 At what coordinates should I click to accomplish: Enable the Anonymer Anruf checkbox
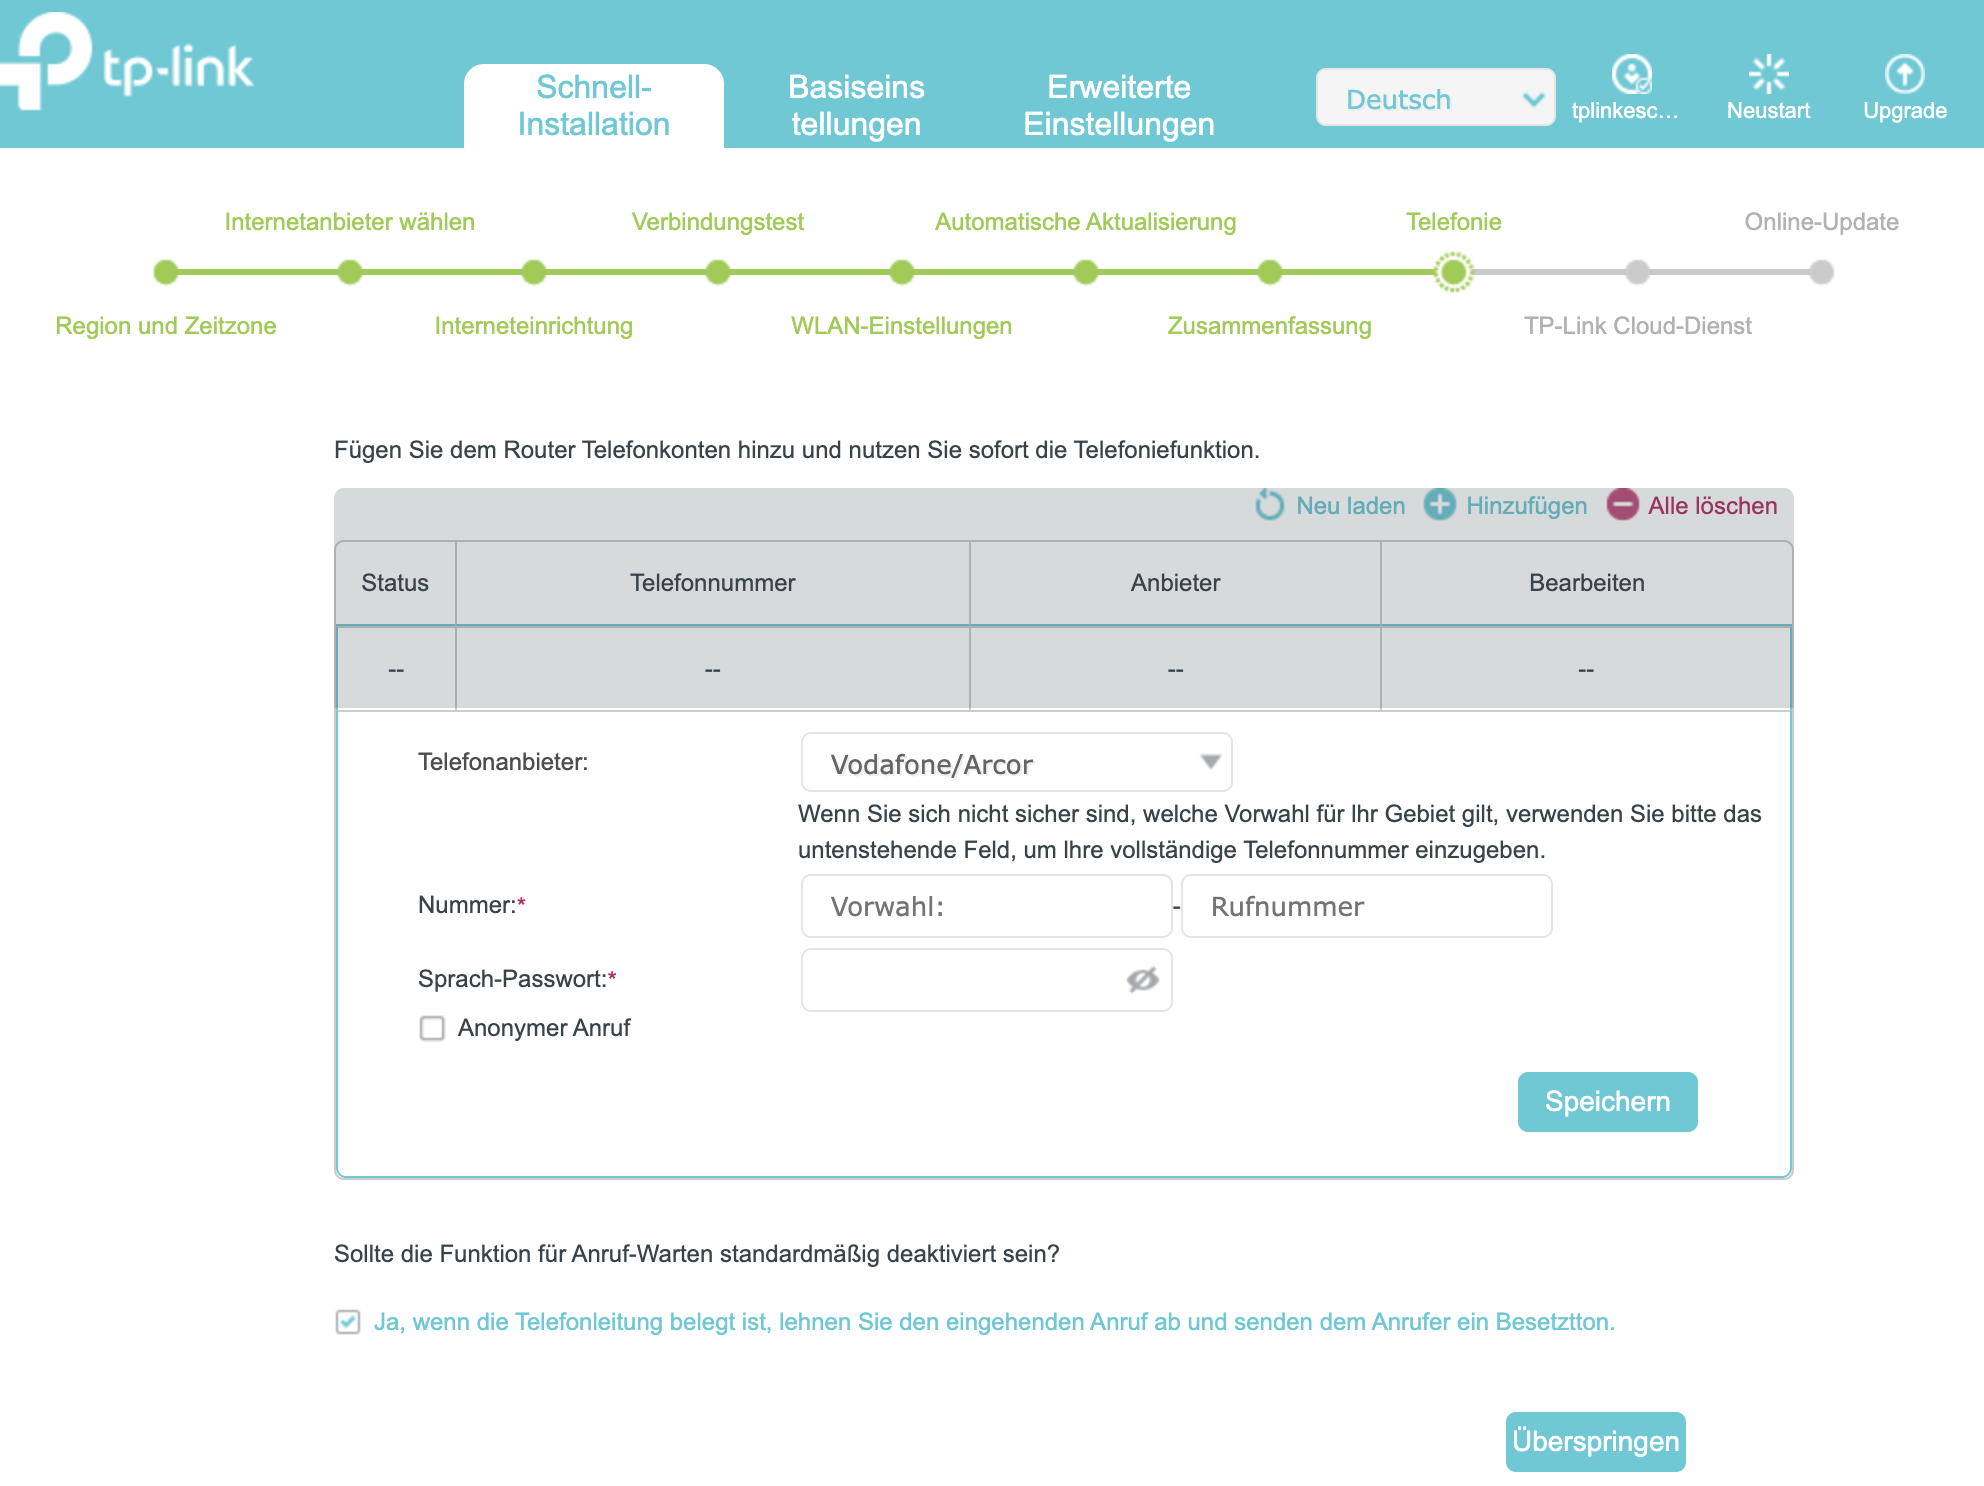point(432,1028)
